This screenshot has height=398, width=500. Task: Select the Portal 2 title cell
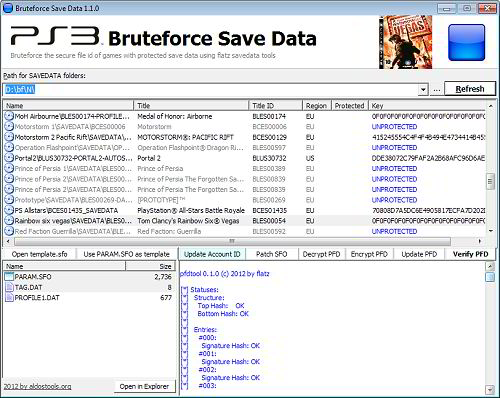149,158
